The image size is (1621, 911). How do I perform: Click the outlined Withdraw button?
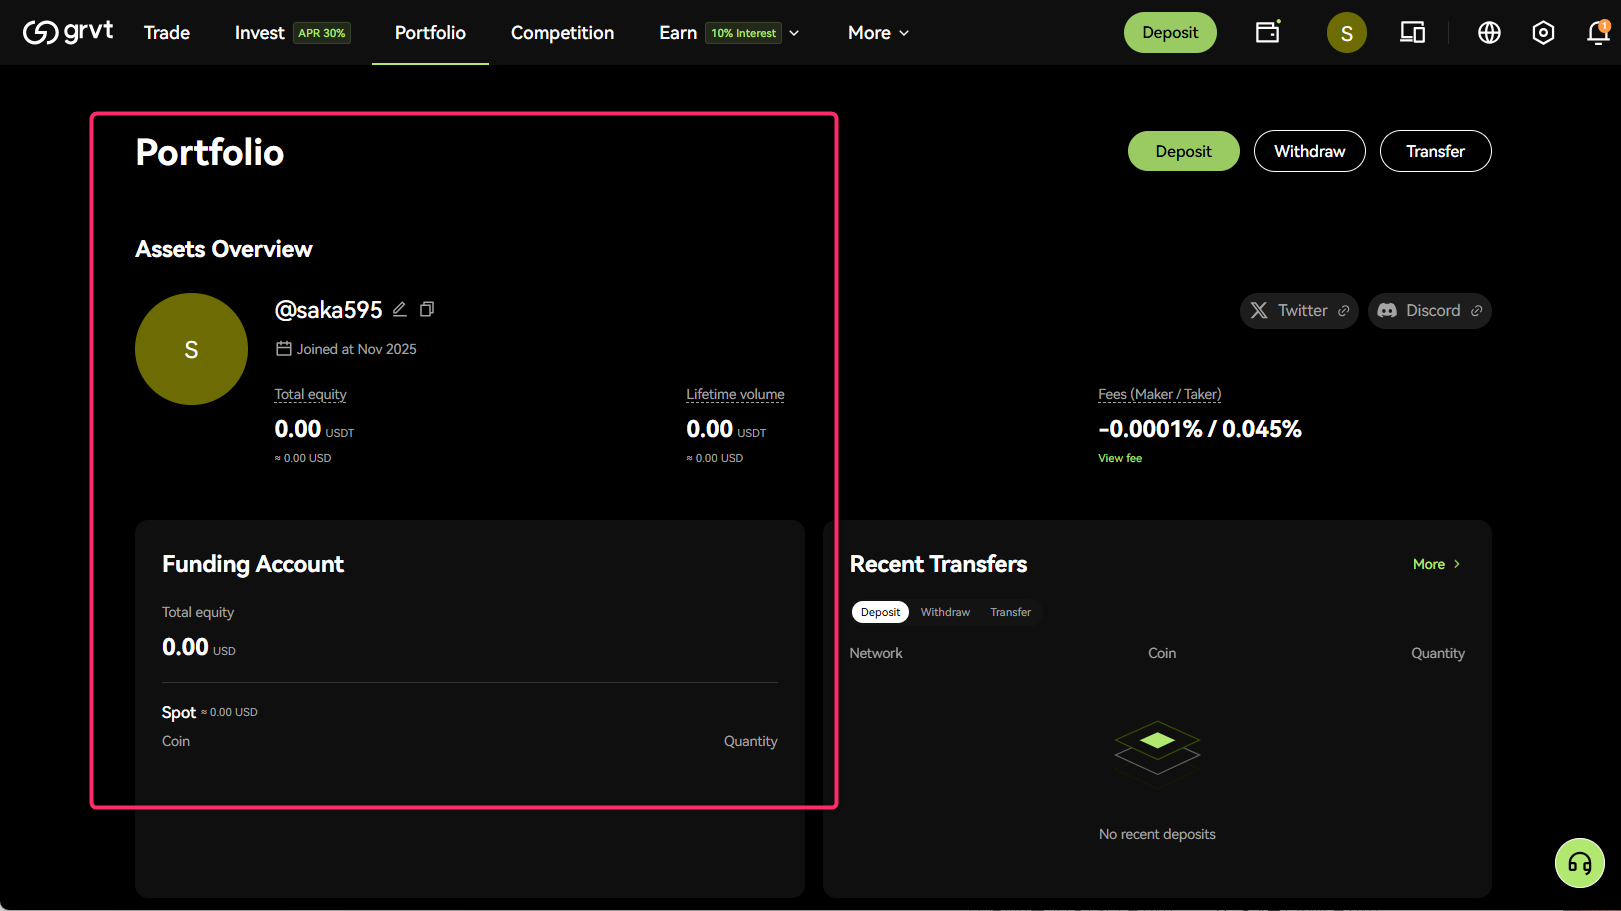[x=1309, y=151]
